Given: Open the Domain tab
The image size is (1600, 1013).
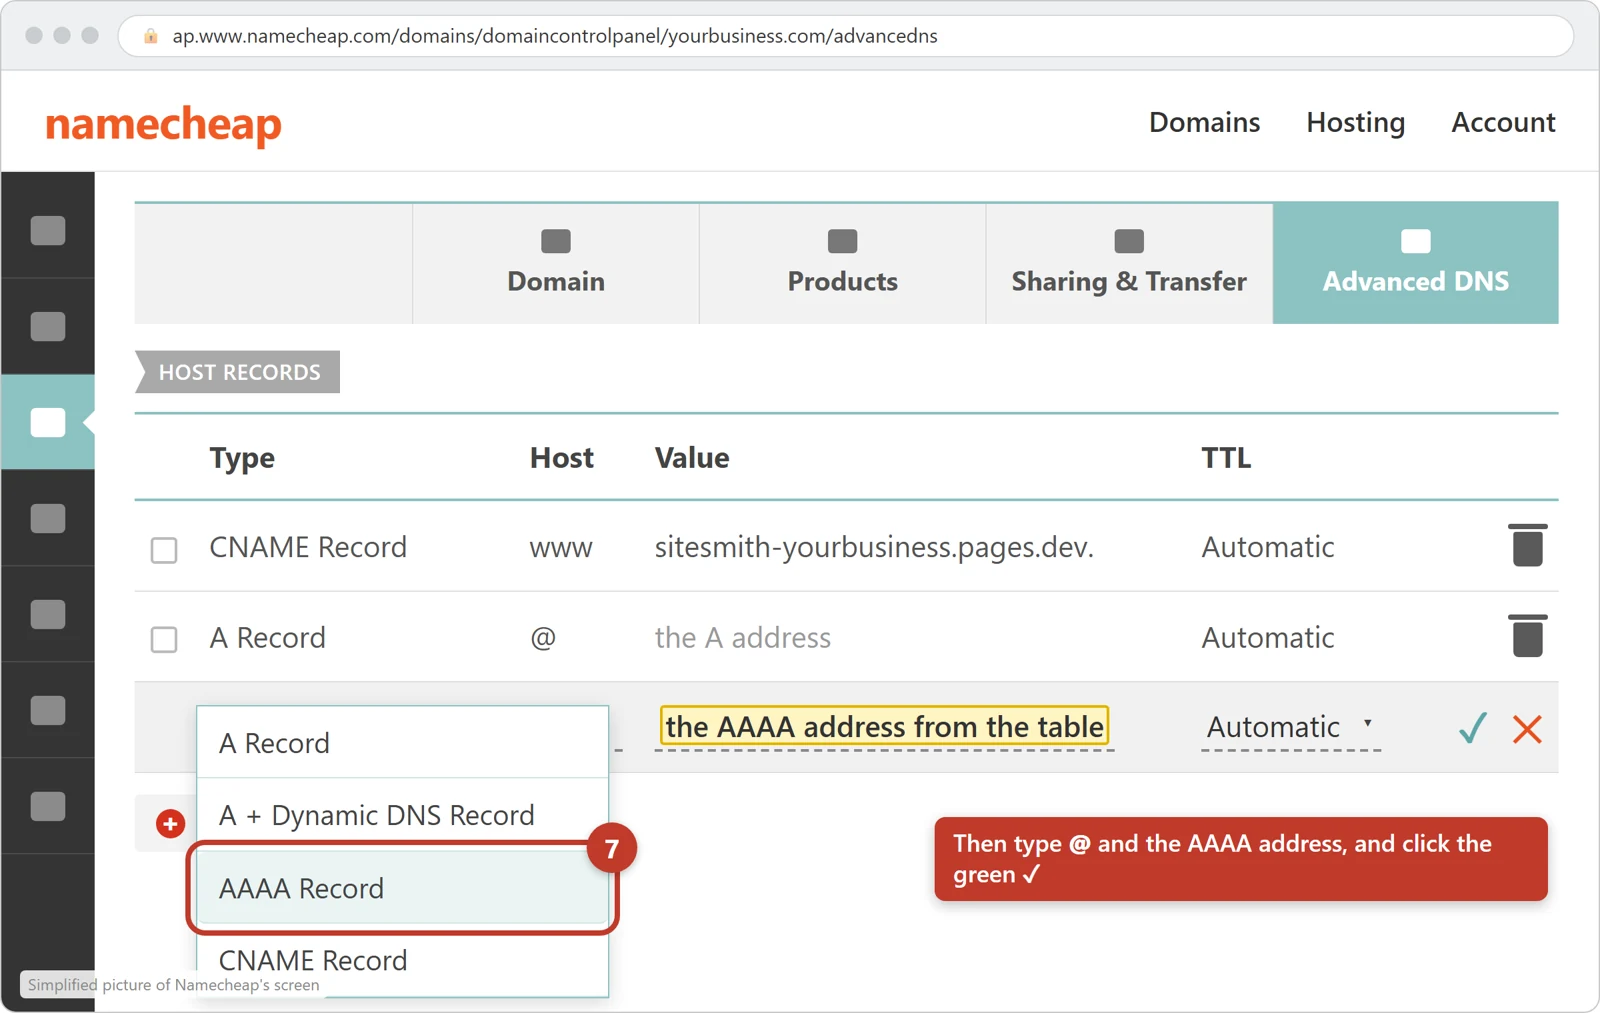Looking at the screenshot, I should click(556, 263).
